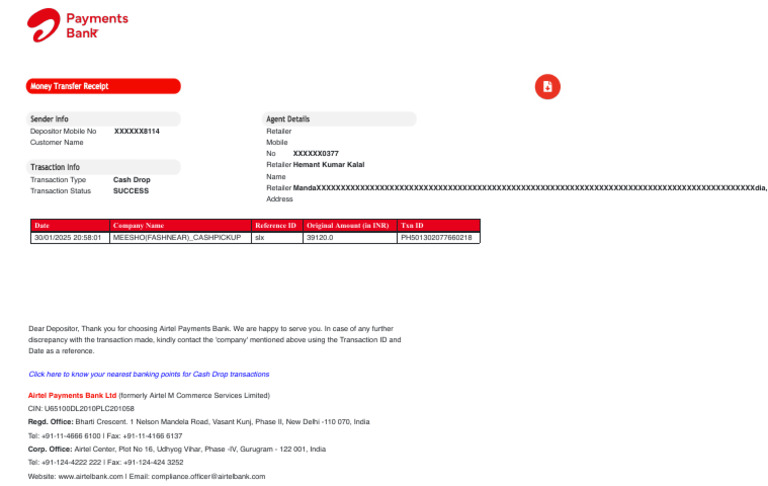768x486 pixels.
Task: Select retailer name Hemant Kumar Kalal
Action: 329,165
